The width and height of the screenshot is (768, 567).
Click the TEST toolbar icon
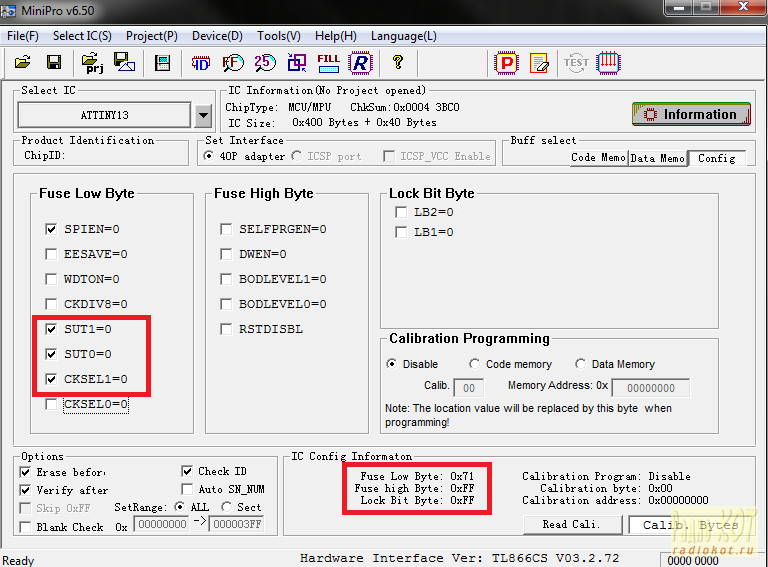pos(576,63)
